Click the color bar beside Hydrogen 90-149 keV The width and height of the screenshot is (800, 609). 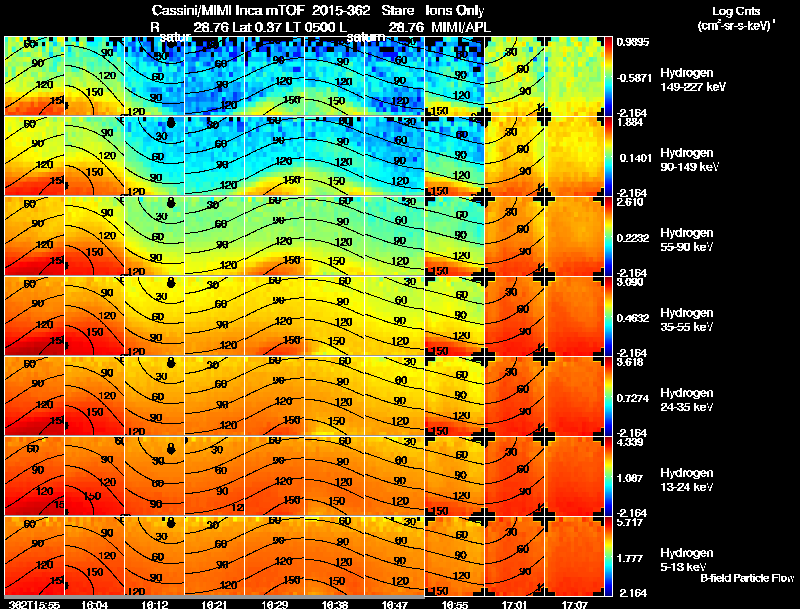click(608, 156)
